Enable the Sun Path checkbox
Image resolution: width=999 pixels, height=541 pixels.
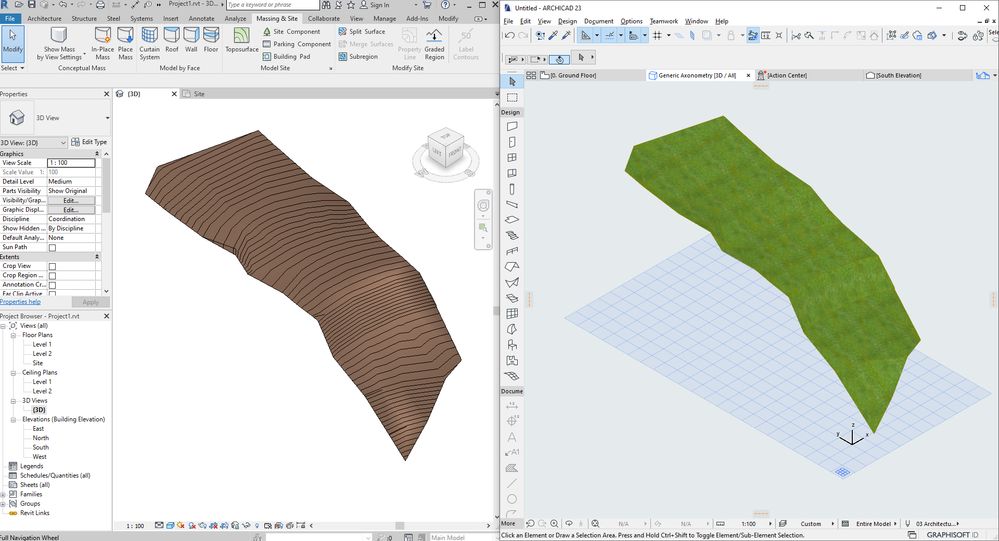pos(52,247)
